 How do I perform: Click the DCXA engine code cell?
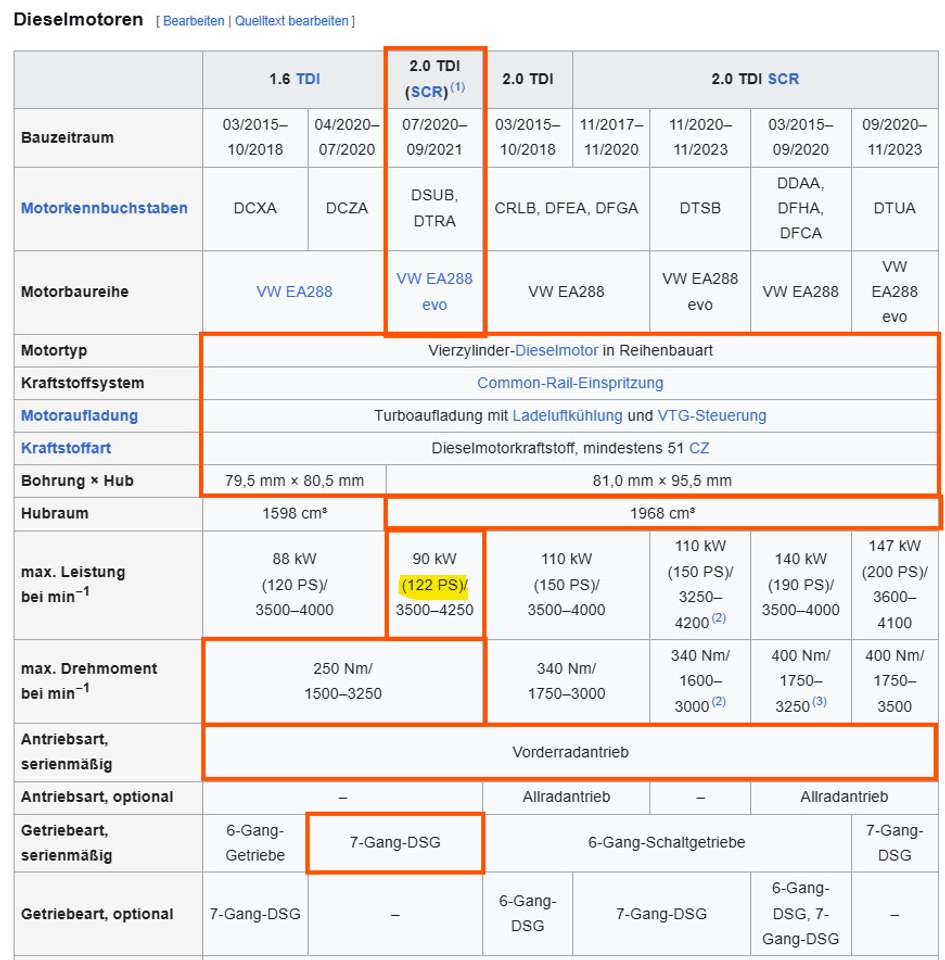[255, 208]
